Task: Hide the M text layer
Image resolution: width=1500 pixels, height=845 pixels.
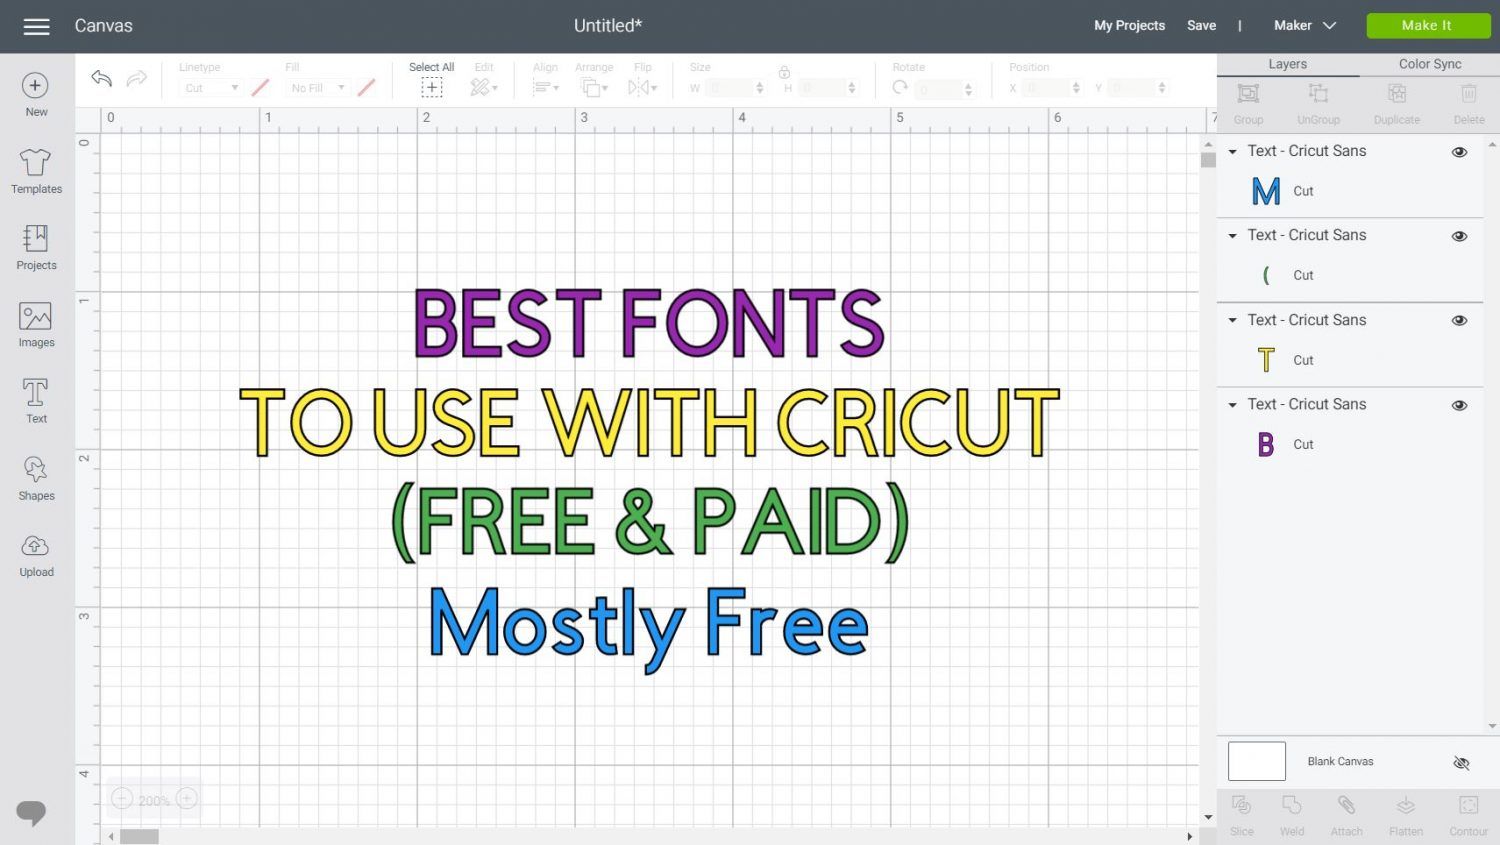Action: coord(1460,152)
